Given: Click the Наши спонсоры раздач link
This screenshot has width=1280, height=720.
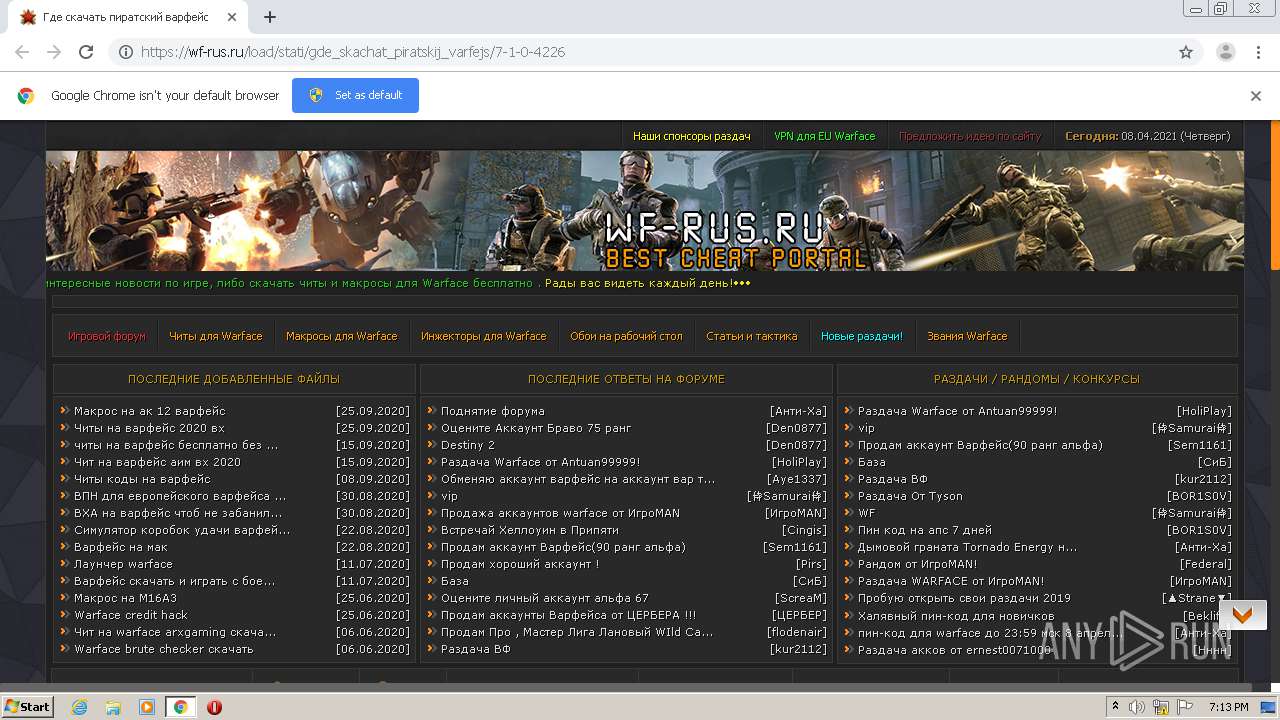Looking at the screenshot, I should [x=692, y=136].
